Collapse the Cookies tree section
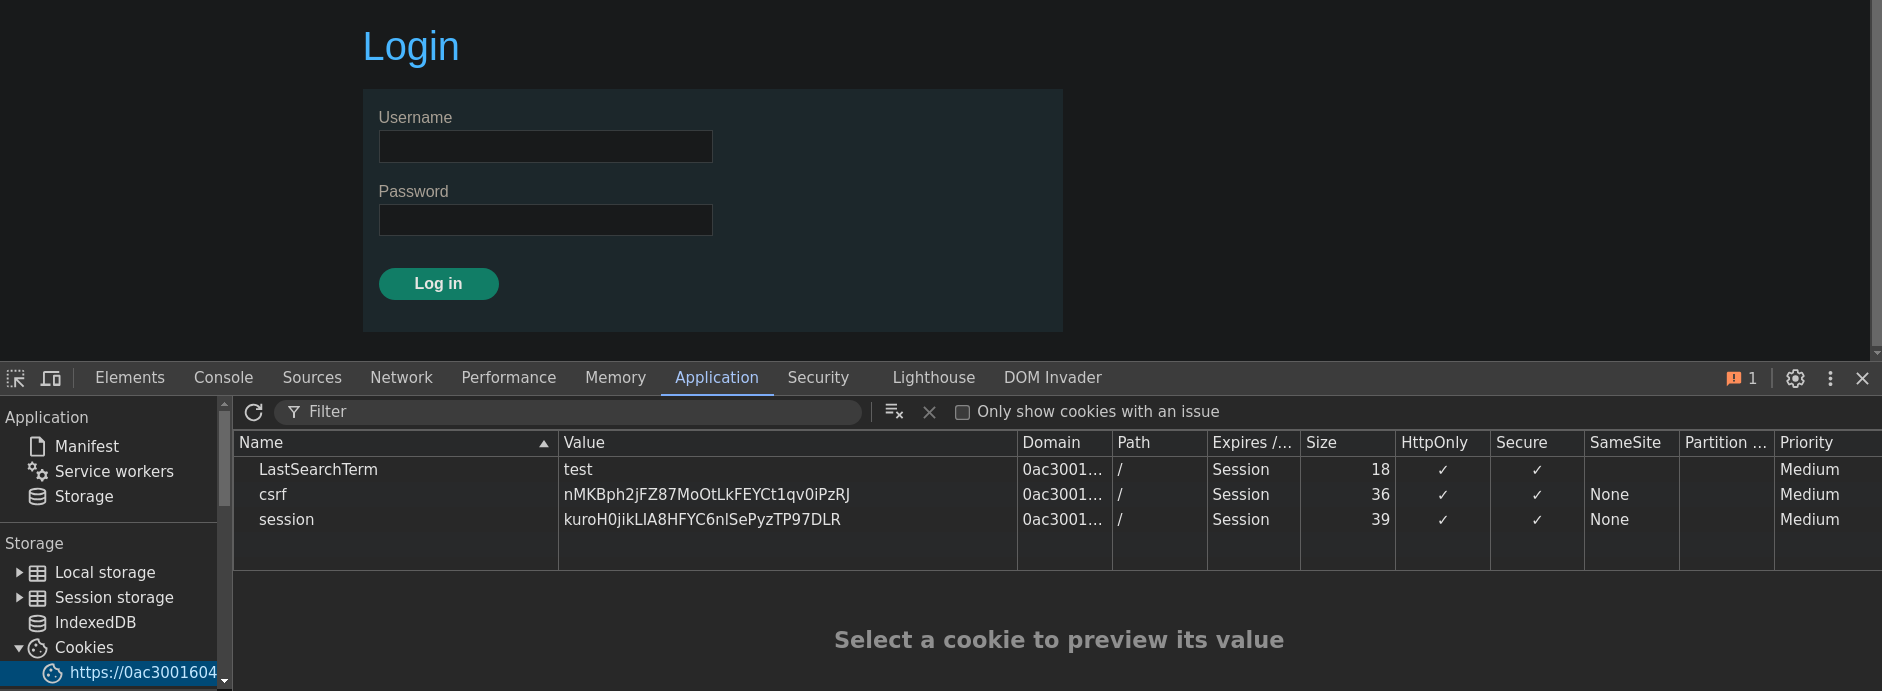1882x691 pixels. pyautogui.click(x=19, y=648)
